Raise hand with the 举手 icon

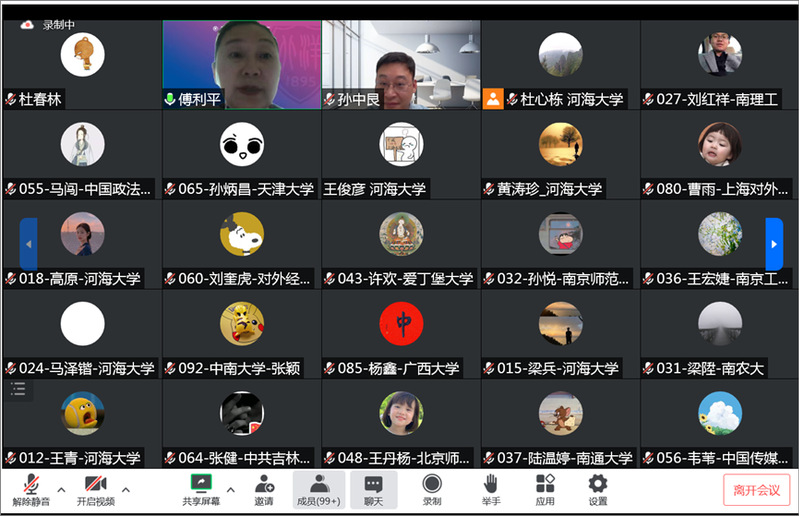[490, 484]
